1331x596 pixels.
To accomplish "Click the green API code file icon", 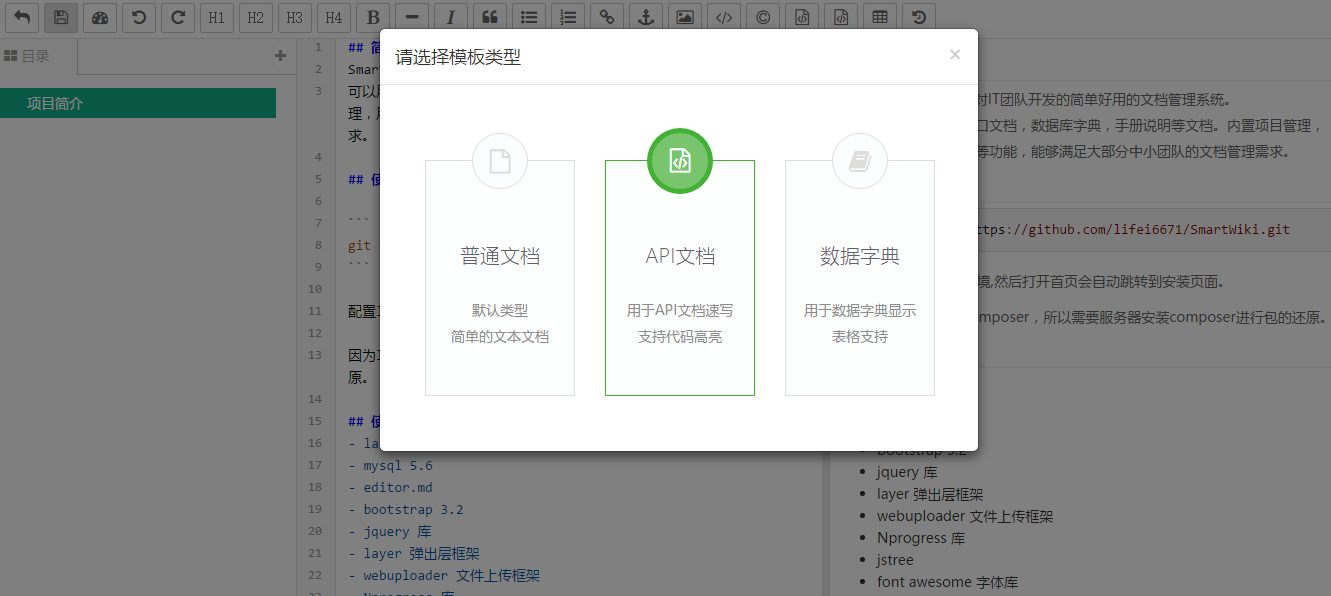I will 680,161.
